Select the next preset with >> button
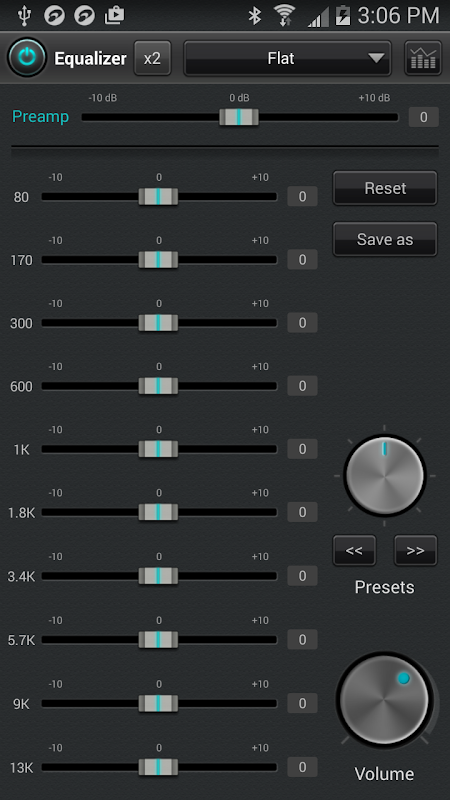The width and height of the screenshot is (450, 800). (415, 551)
